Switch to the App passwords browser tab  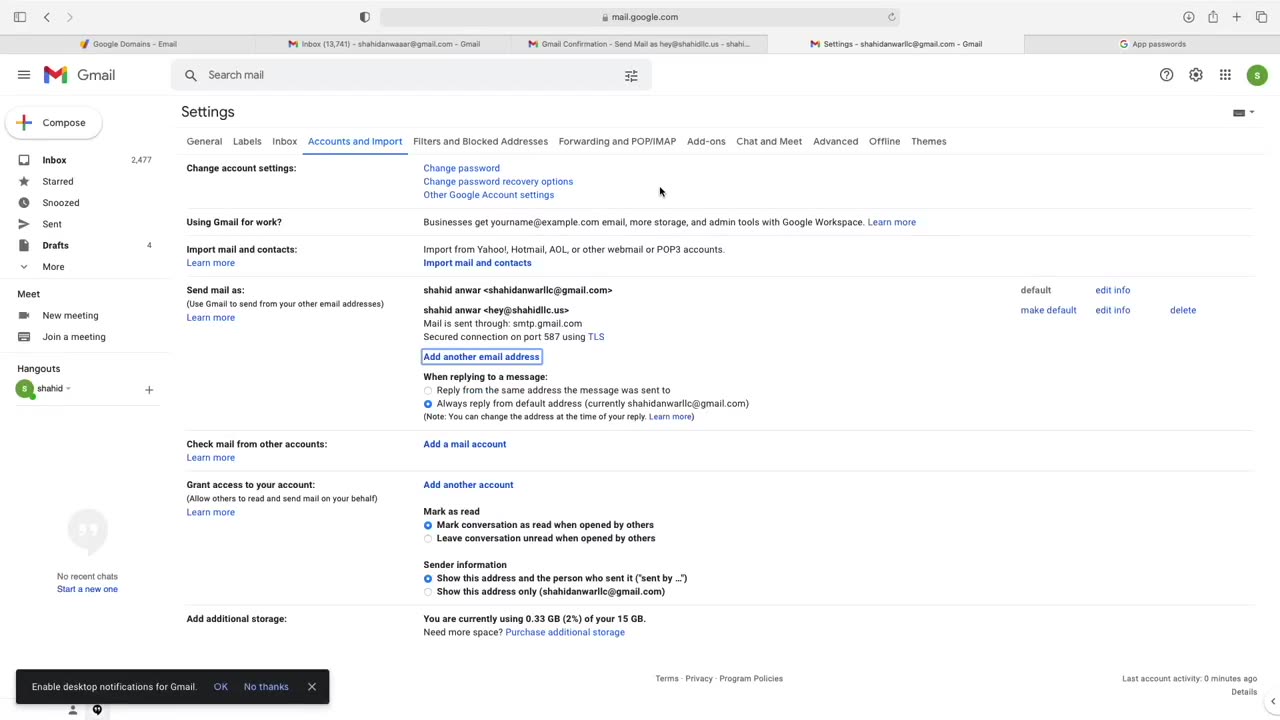(x=1152, y=44)
